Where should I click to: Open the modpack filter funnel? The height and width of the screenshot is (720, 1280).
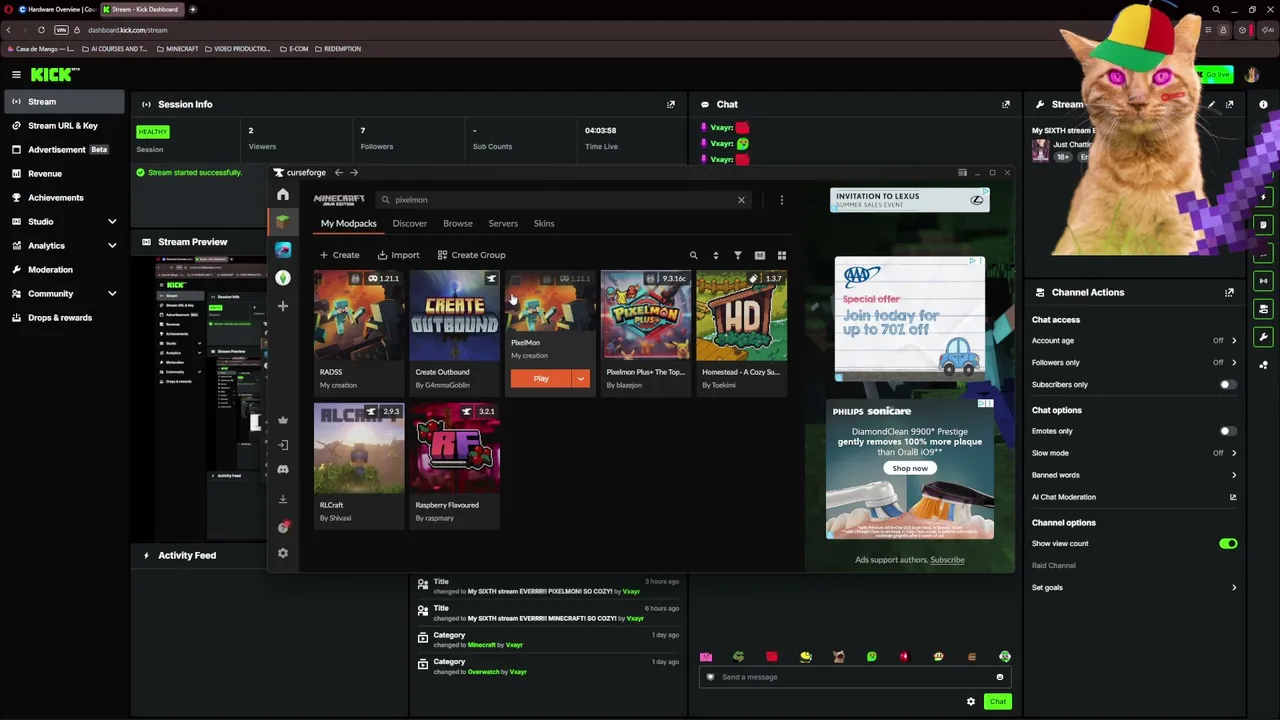click(x=737, y=256)
